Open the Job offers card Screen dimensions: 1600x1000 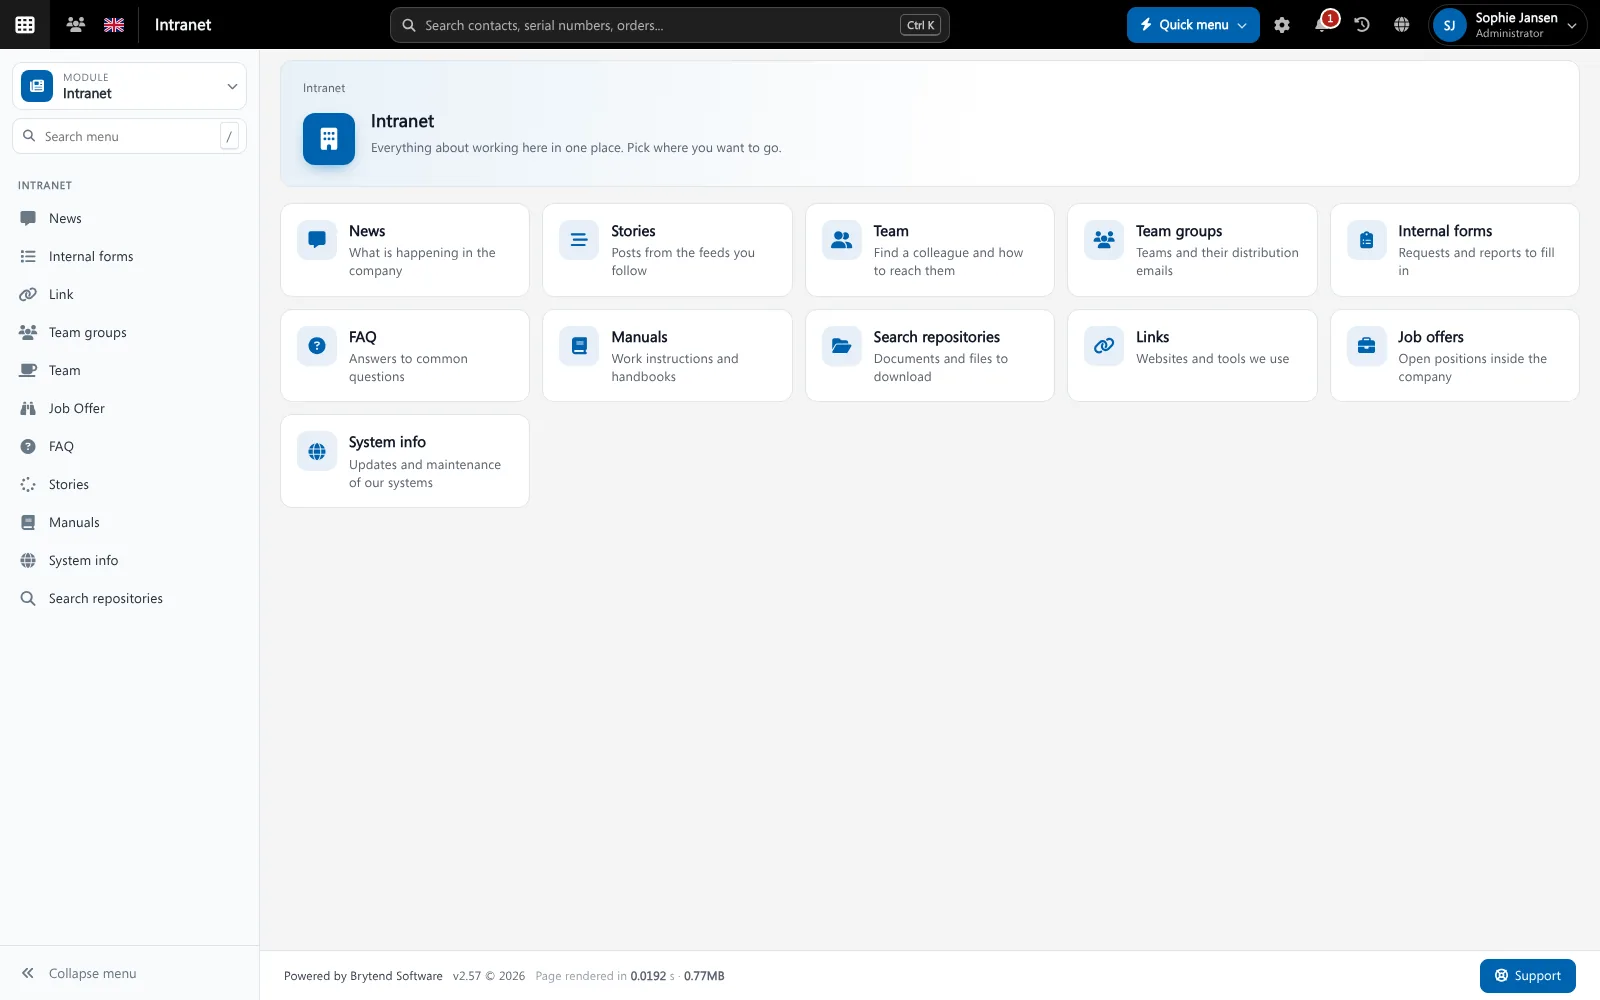tap(1455, 356)
